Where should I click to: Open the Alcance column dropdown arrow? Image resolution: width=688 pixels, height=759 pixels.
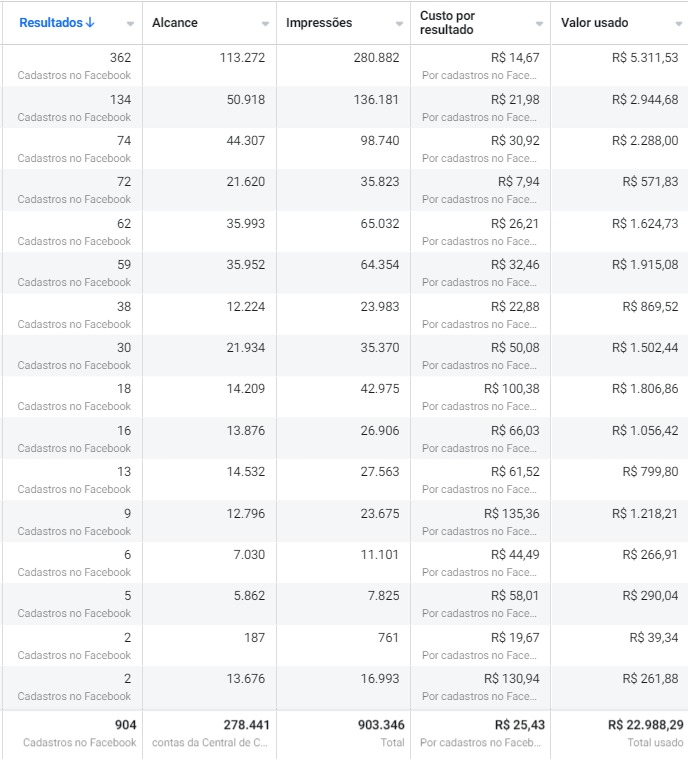coord(265,24)
